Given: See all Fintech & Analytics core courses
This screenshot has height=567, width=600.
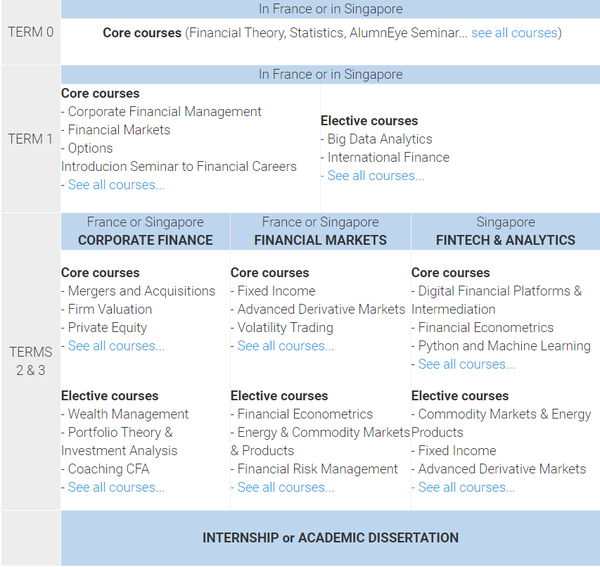Looking at the screenshot, I should pyautogui.click(x=466, y=364).
